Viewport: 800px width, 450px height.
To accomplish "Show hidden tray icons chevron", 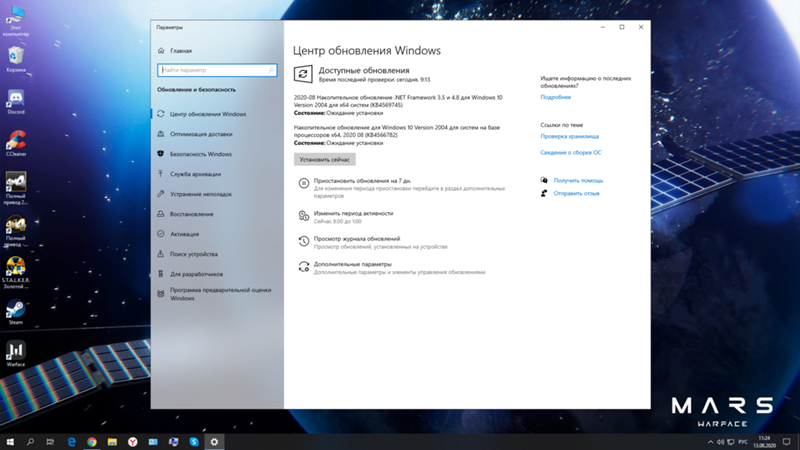I will tap(710, 442).
